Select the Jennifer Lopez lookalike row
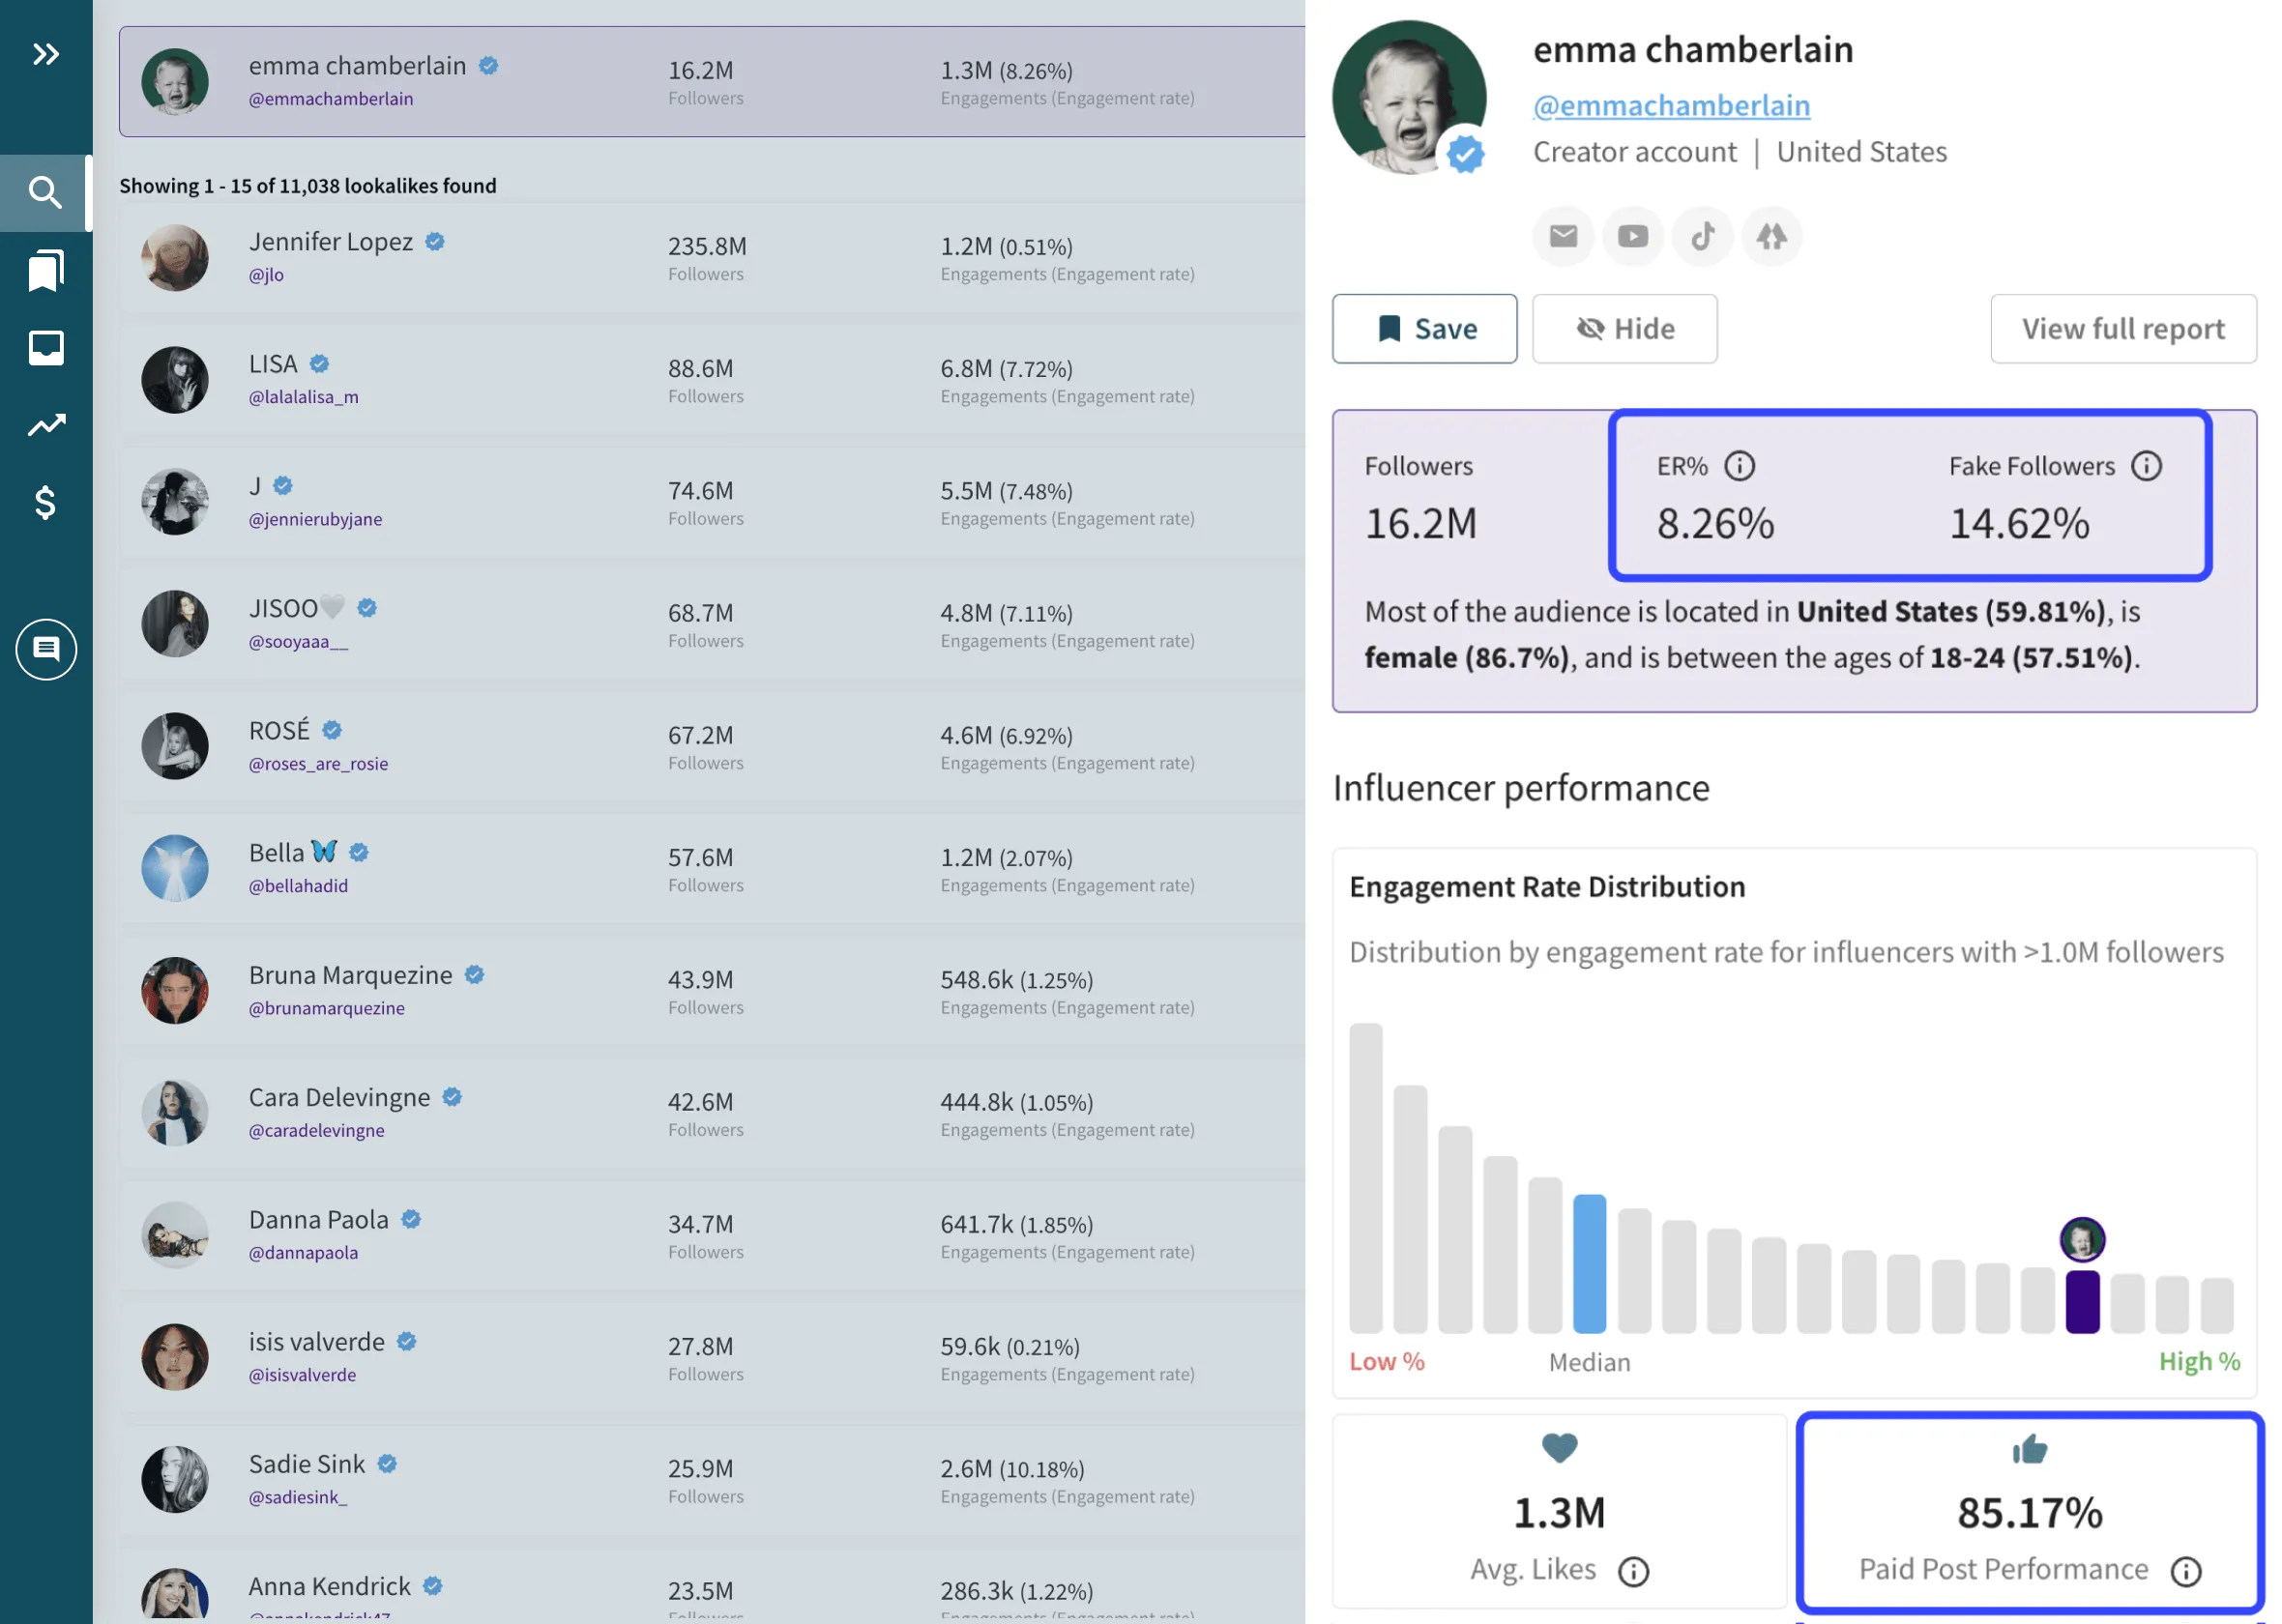 700,257
